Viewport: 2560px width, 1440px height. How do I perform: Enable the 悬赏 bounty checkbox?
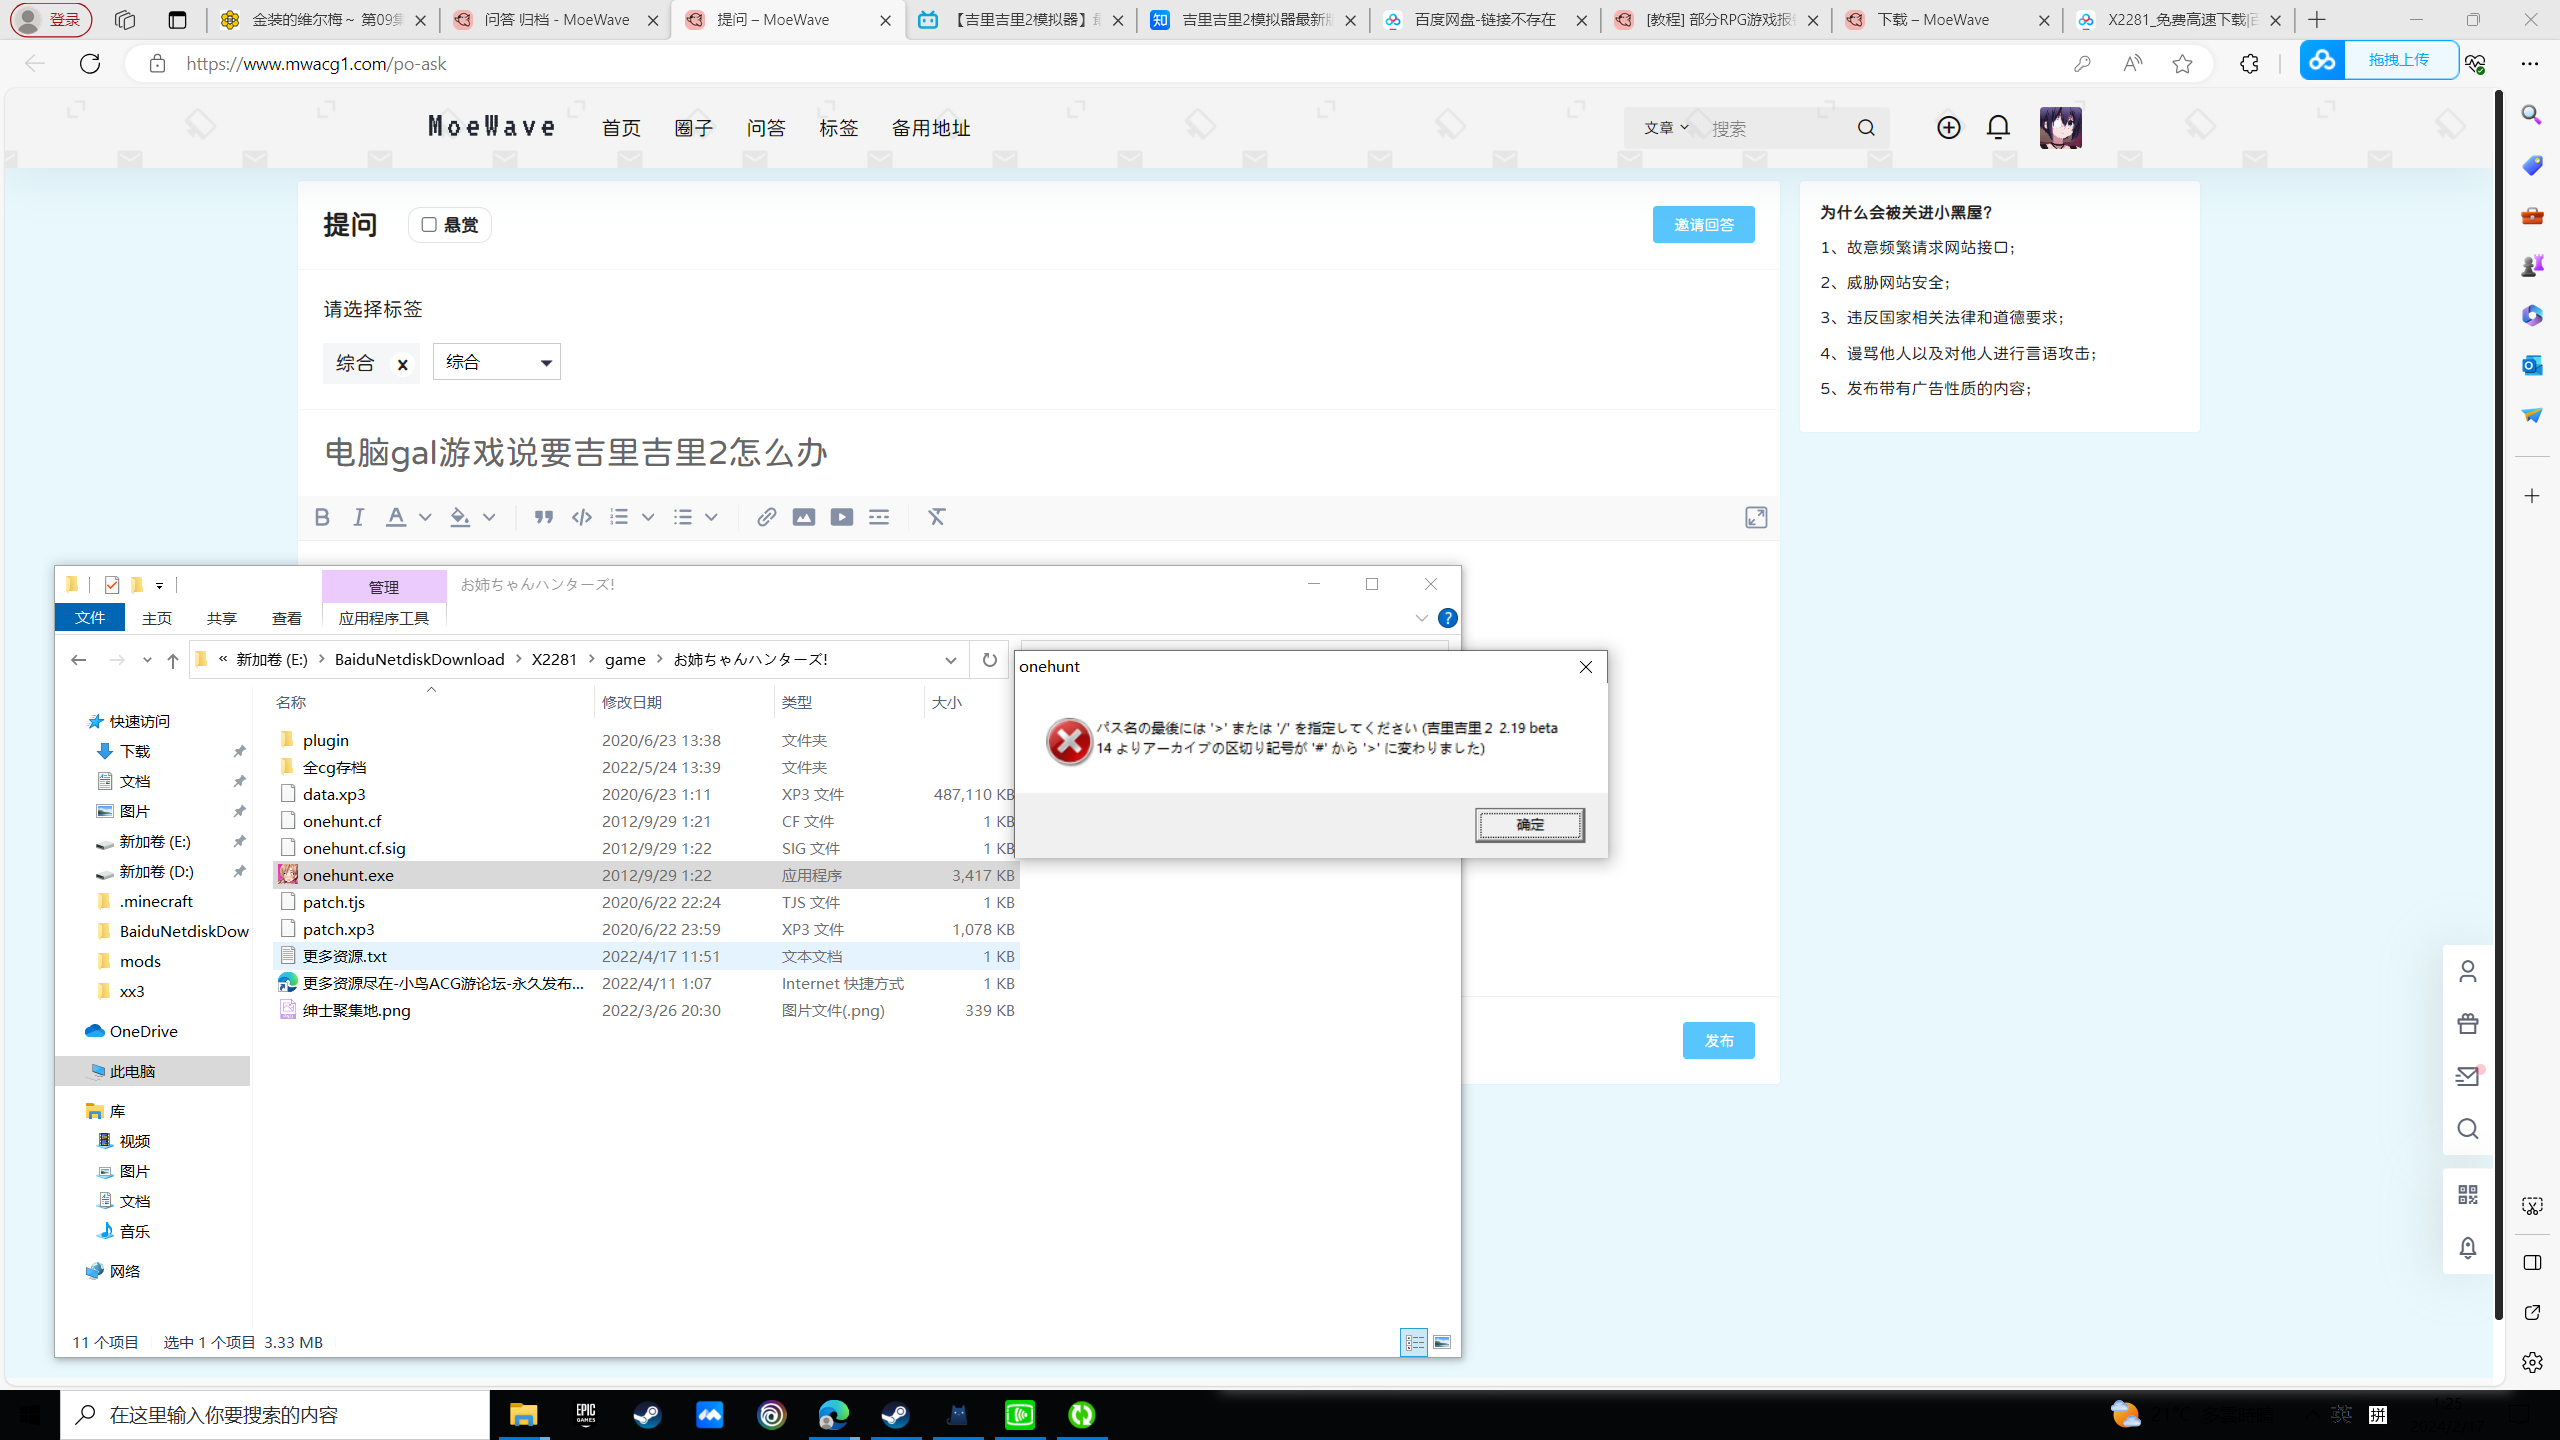click(x=429, y=225)
